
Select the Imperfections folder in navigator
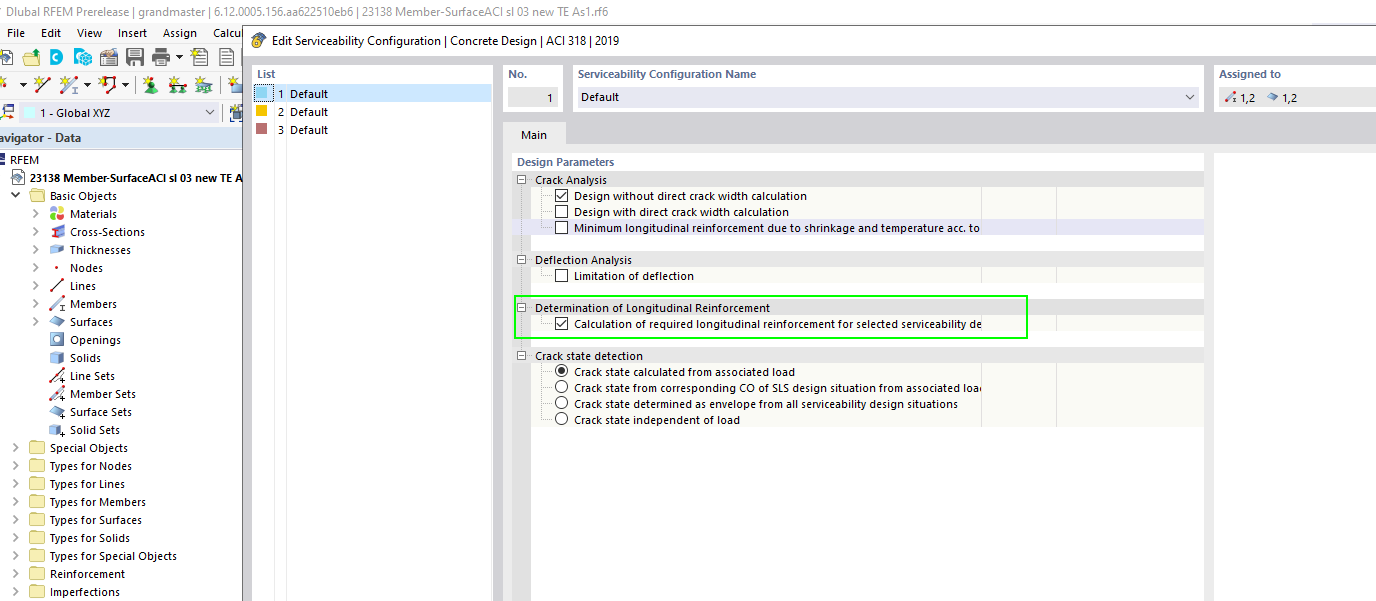point(85,592)
